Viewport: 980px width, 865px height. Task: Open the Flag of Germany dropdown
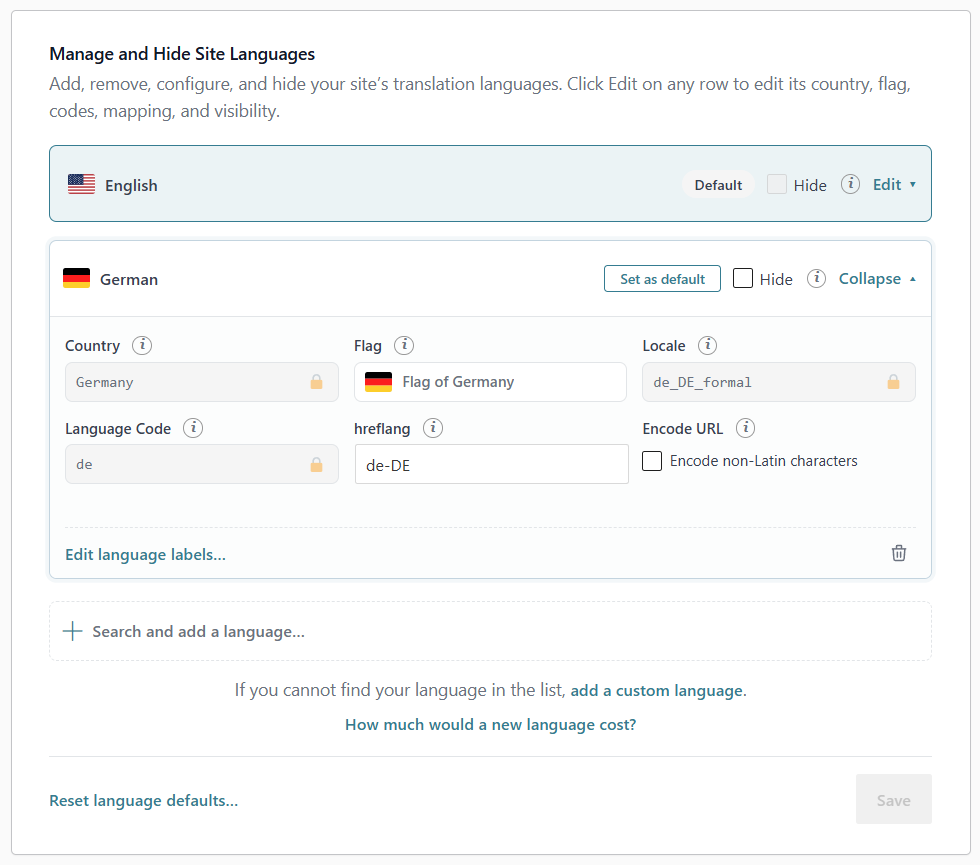tap(490, 382)
